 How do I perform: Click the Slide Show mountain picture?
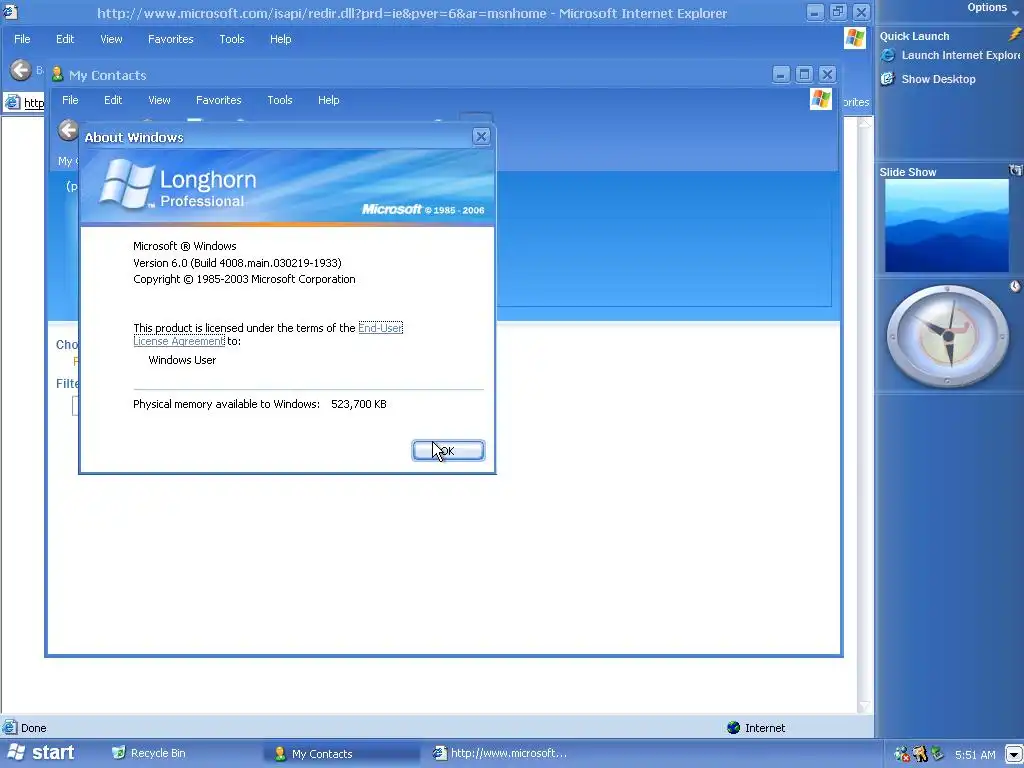946,225
